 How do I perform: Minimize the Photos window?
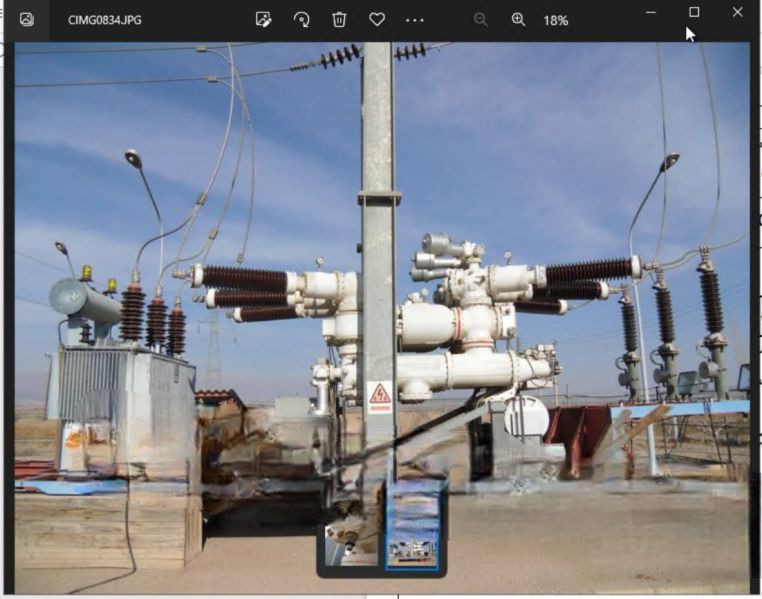point(651,12)
